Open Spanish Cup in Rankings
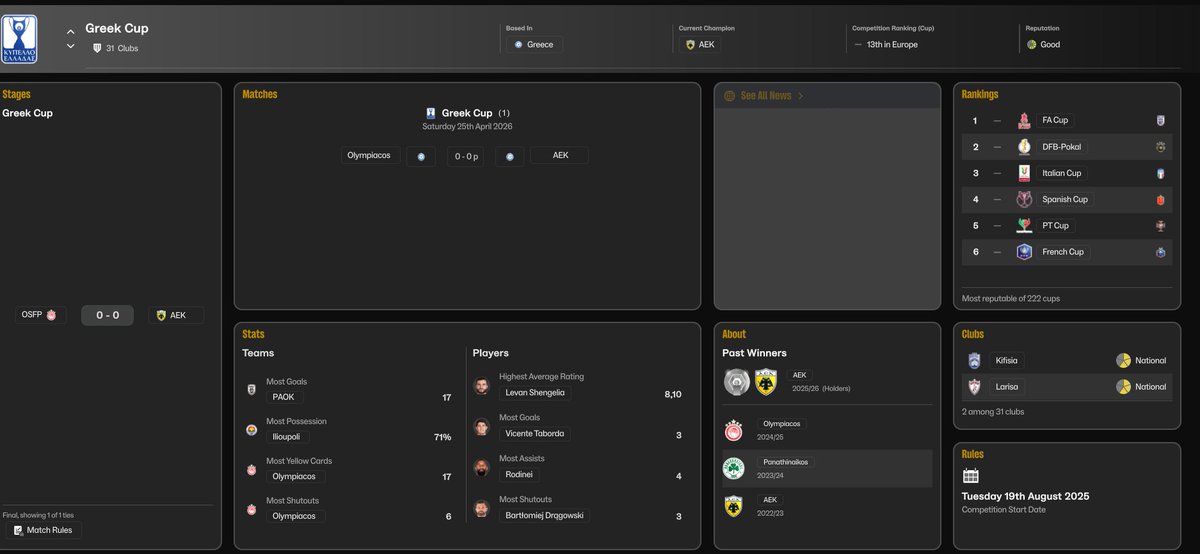The image size is (1200, 554). [1064, 199]
